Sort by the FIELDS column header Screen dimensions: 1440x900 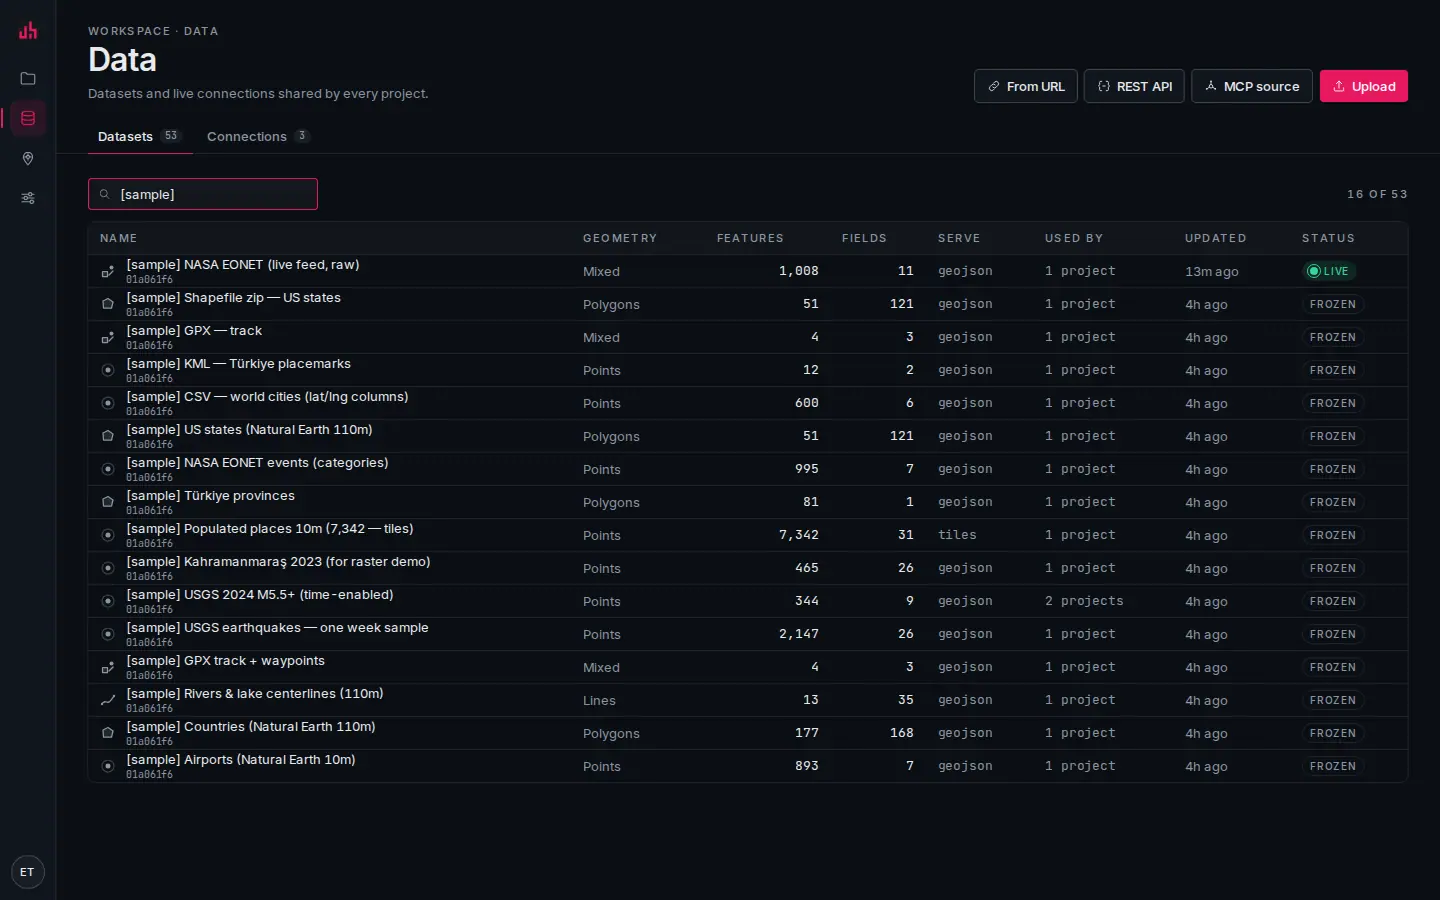pos(864,238)
